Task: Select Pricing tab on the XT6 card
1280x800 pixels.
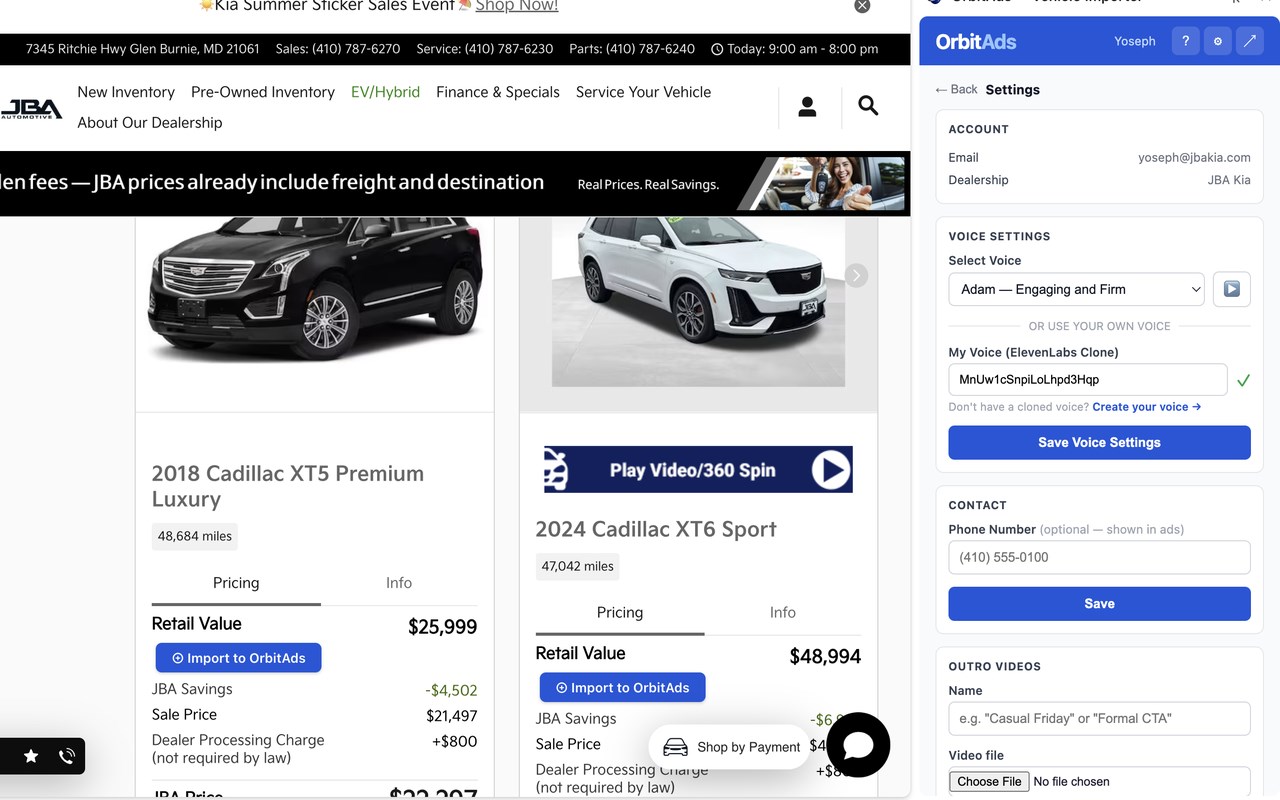Action: [x=620, y=613]
